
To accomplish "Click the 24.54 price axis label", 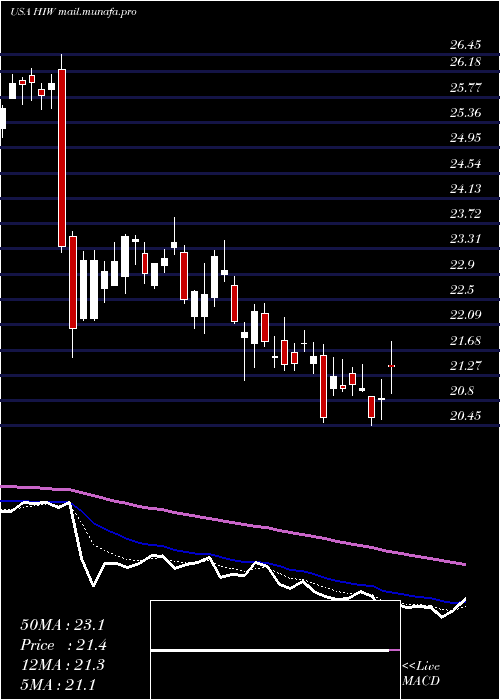I will pos(466,164).
